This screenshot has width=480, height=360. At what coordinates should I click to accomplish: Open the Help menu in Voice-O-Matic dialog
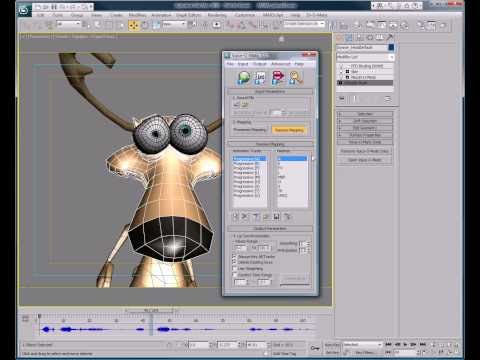pos(299,64)
